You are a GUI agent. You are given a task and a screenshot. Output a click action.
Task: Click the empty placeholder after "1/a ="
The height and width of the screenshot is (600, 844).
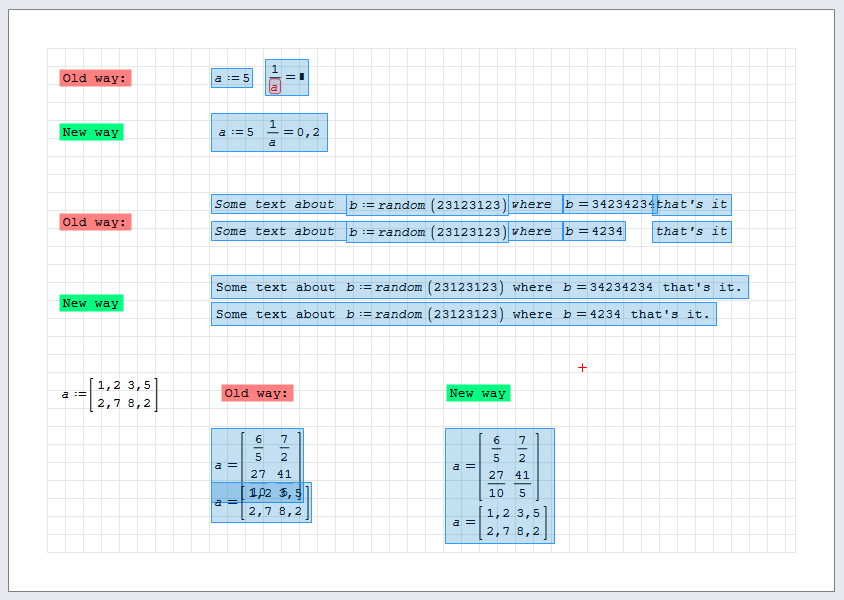302,76
